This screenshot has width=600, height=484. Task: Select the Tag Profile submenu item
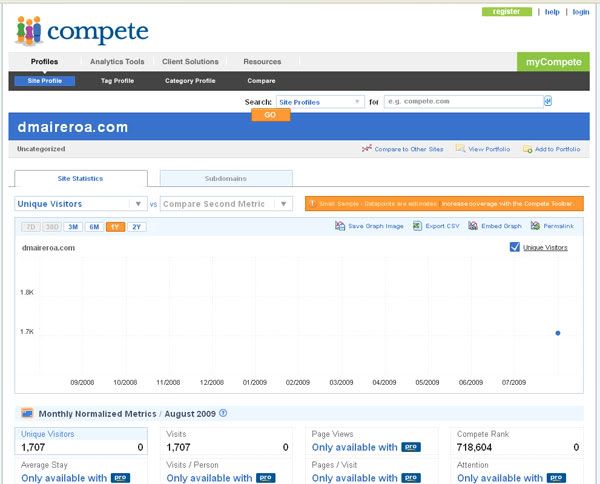click(117, 81)
